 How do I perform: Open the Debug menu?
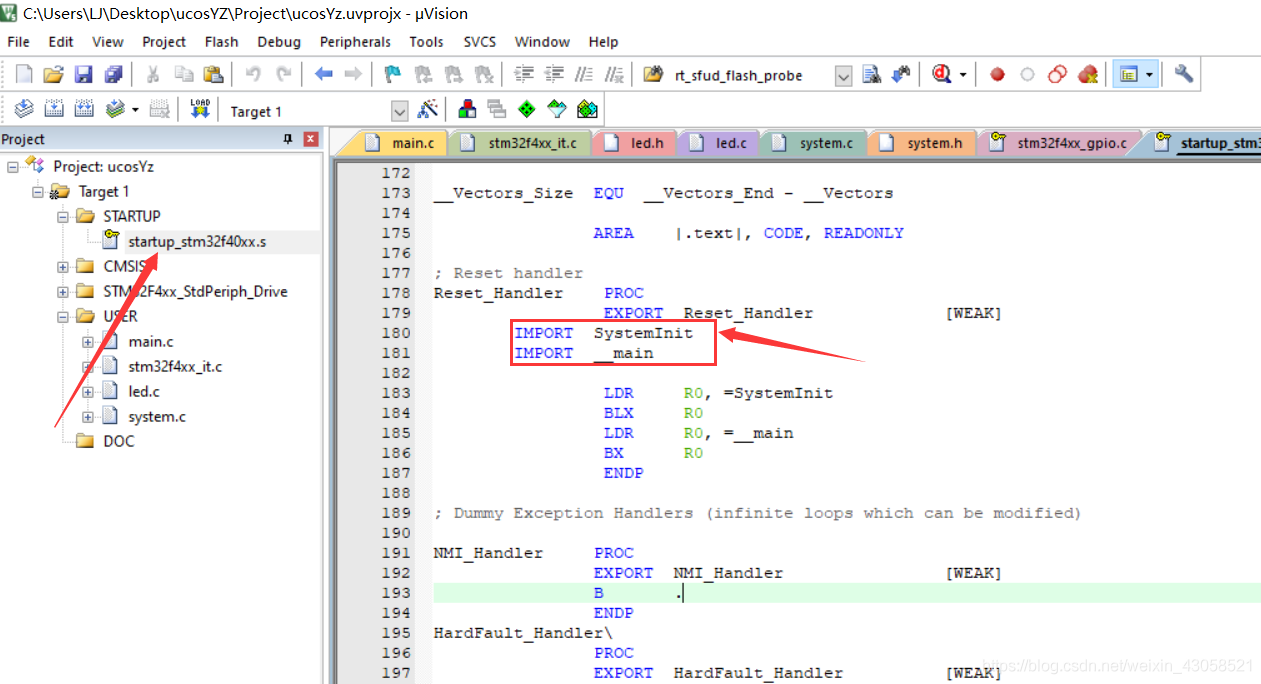click(x=279, y=42)
